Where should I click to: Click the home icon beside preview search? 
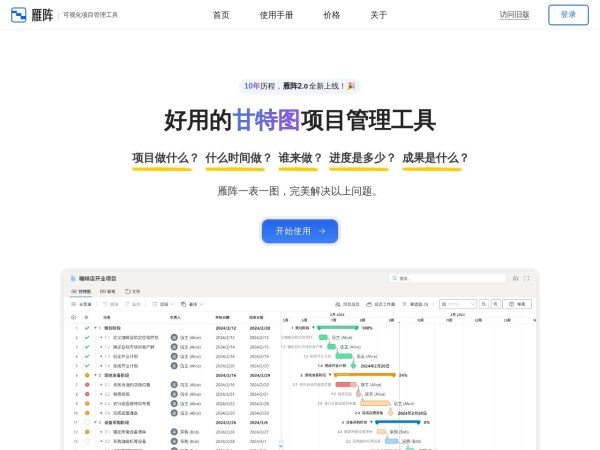point(515,278)
